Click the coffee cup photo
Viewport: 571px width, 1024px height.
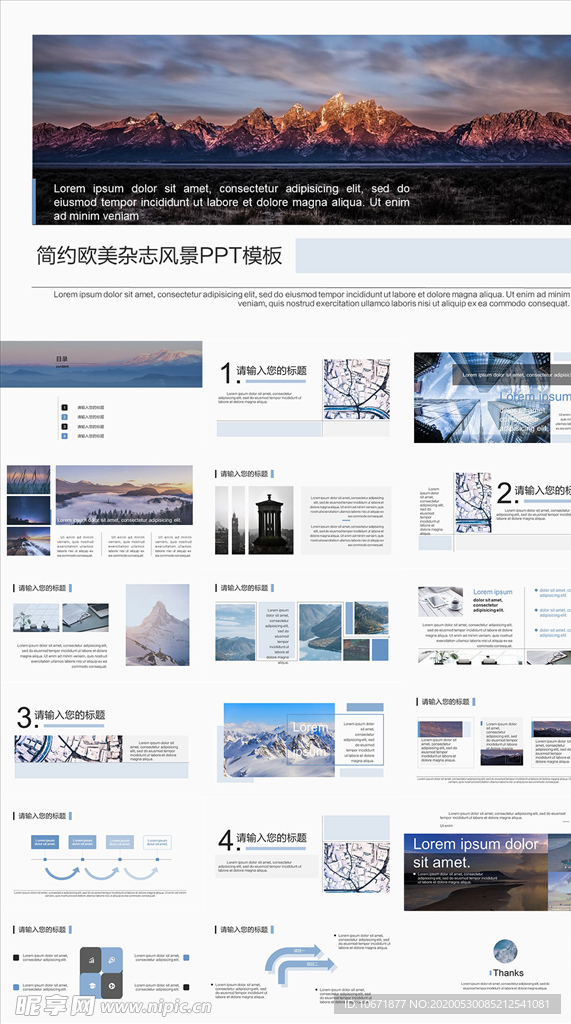pos(441,601)
